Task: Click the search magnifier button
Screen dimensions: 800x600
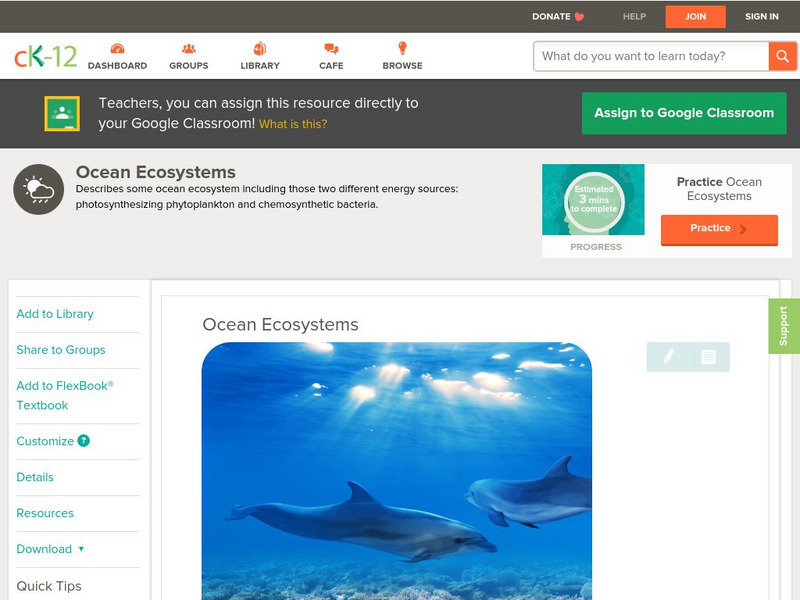Action: pyautogui.click(x=784, y=56)
